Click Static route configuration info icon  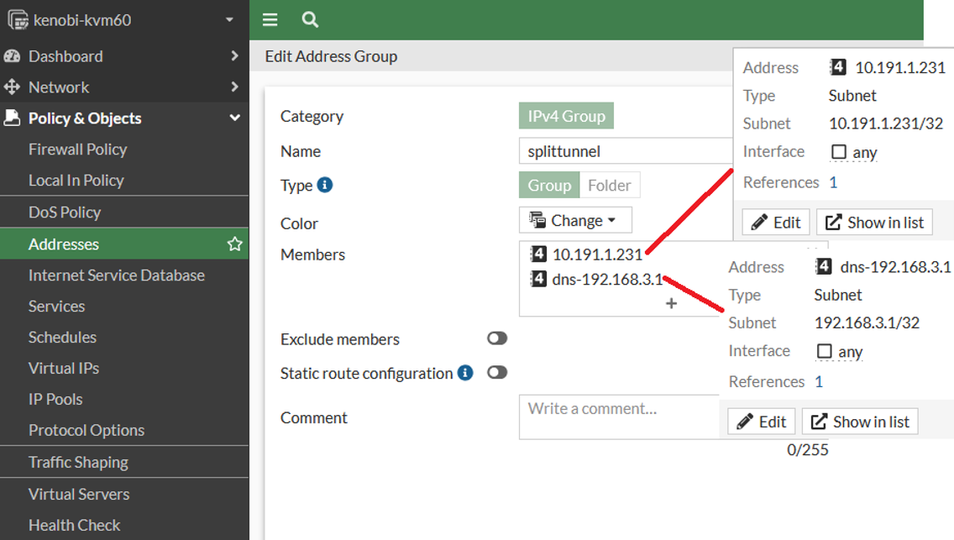[465, 373]
